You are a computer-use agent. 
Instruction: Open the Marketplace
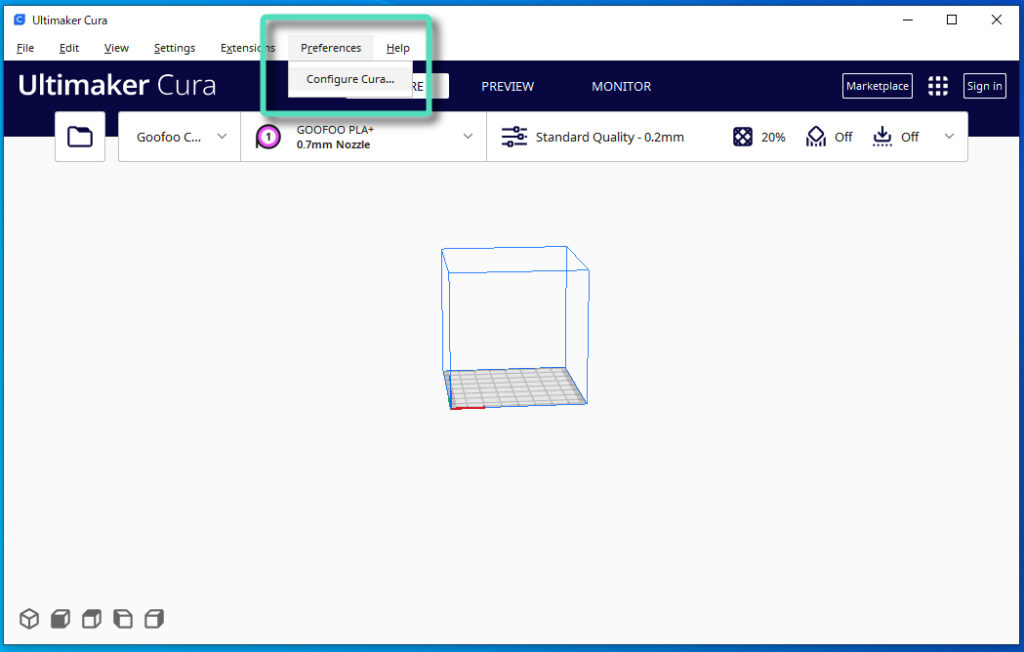pyautogui.click(x=877, y=86)
